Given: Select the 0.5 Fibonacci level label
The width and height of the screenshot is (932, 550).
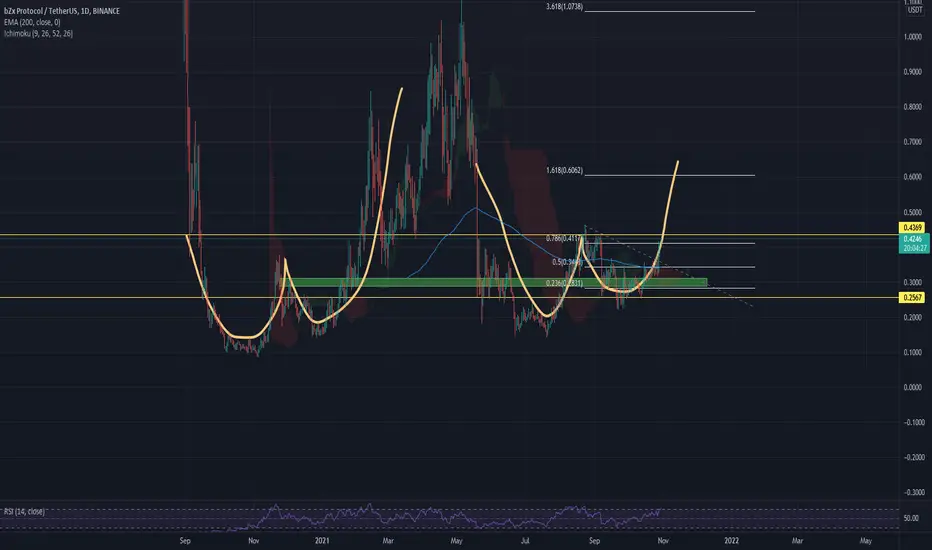Looking at the screenshot, I should pyautogui.click(x=566, y=262).
